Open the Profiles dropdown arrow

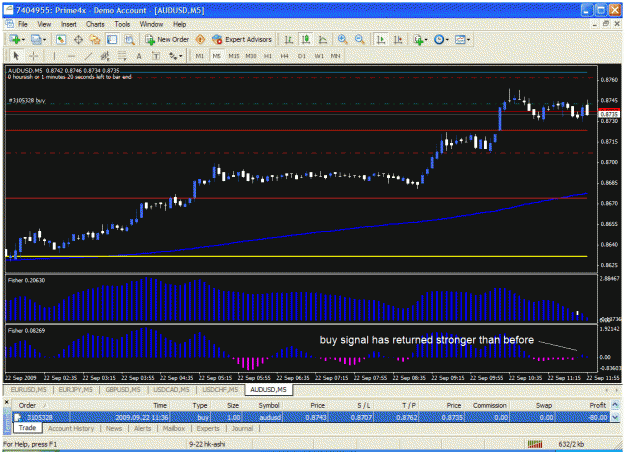[45, 40]
